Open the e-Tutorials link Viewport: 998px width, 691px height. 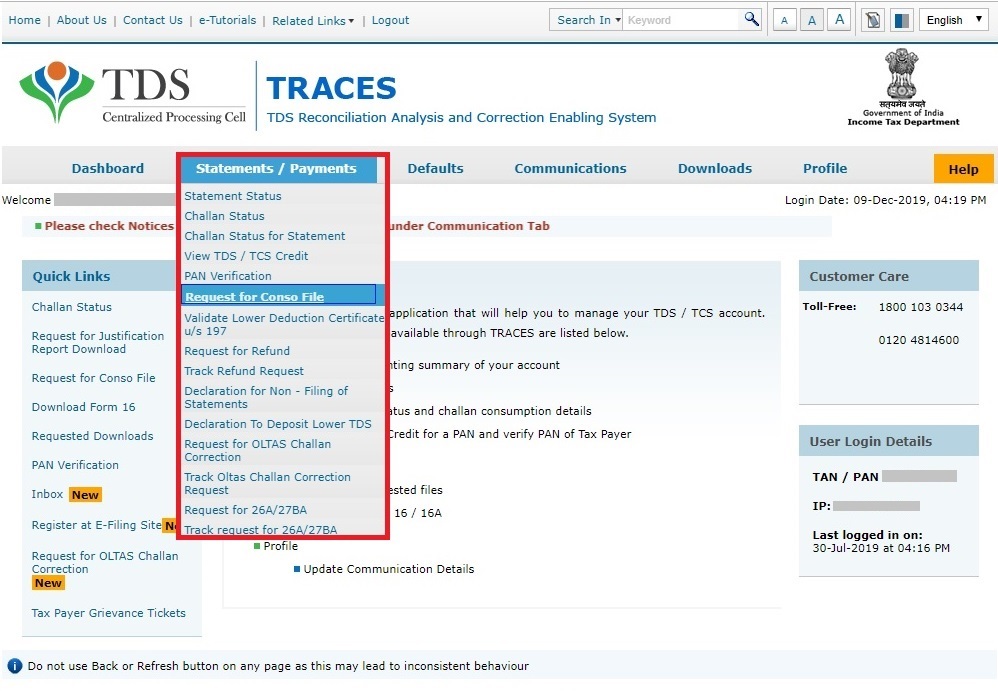(x=227, y=20)
